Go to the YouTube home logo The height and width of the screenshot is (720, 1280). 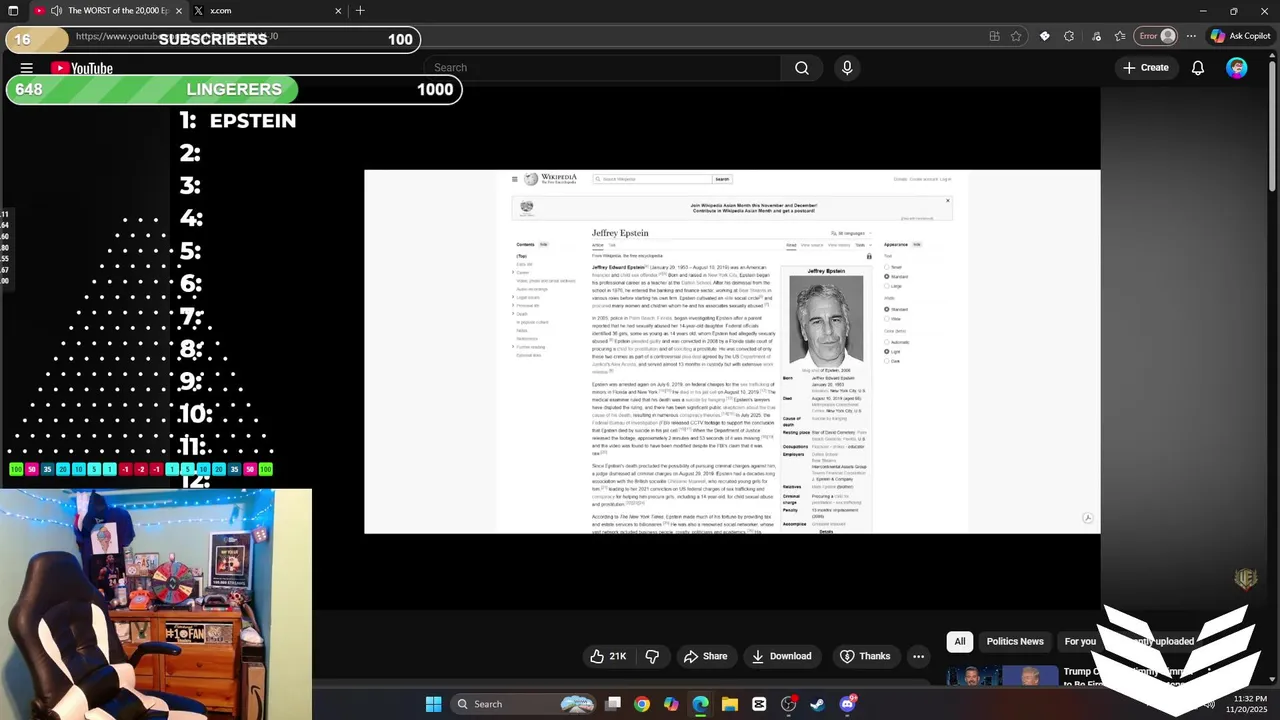pos(82,68)
